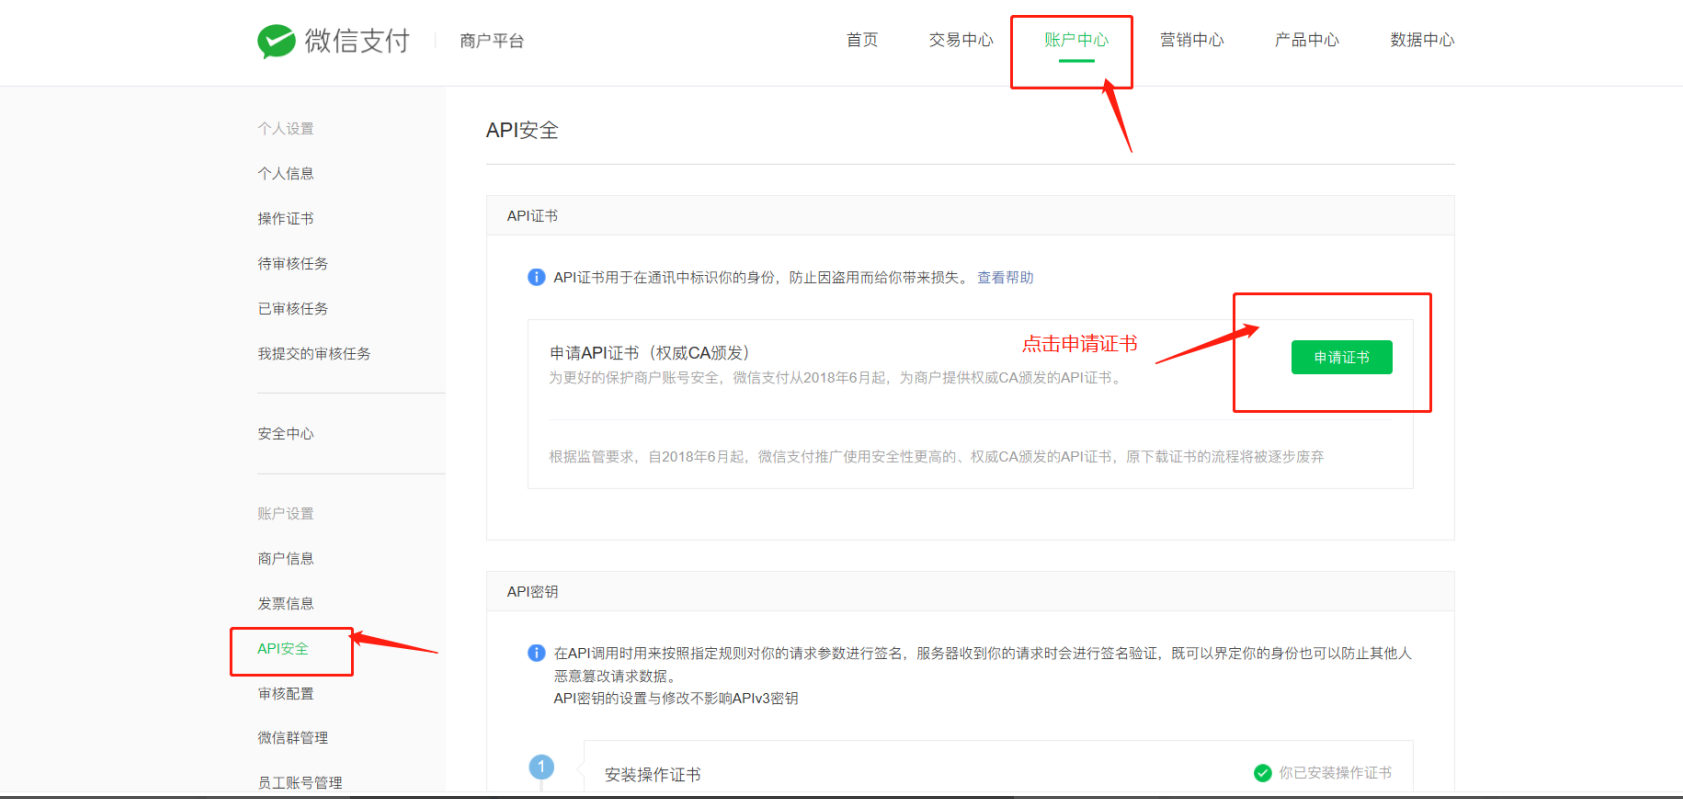This screenshot has width=1683, height=799.
Task: Click the step 1 circle icon
Action: click(541, 767)
